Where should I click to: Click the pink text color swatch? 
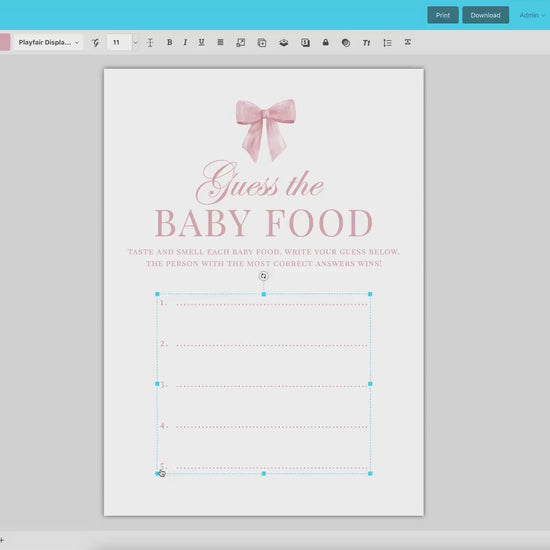[5, 42]
